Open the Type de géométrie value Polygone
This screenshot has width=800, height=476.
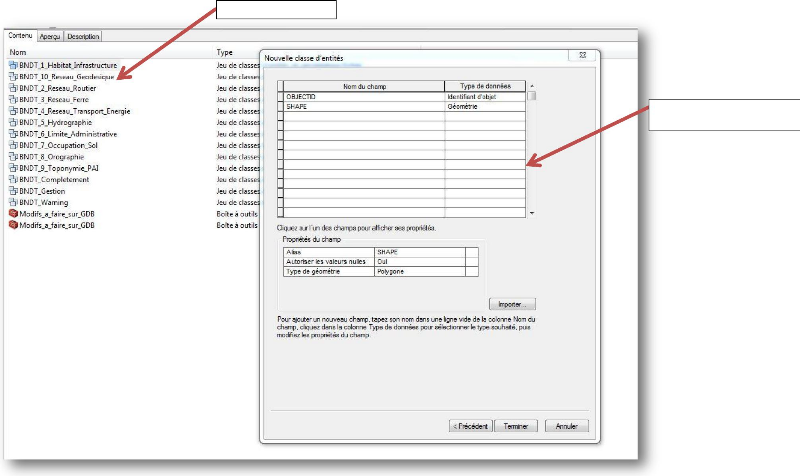420,271
